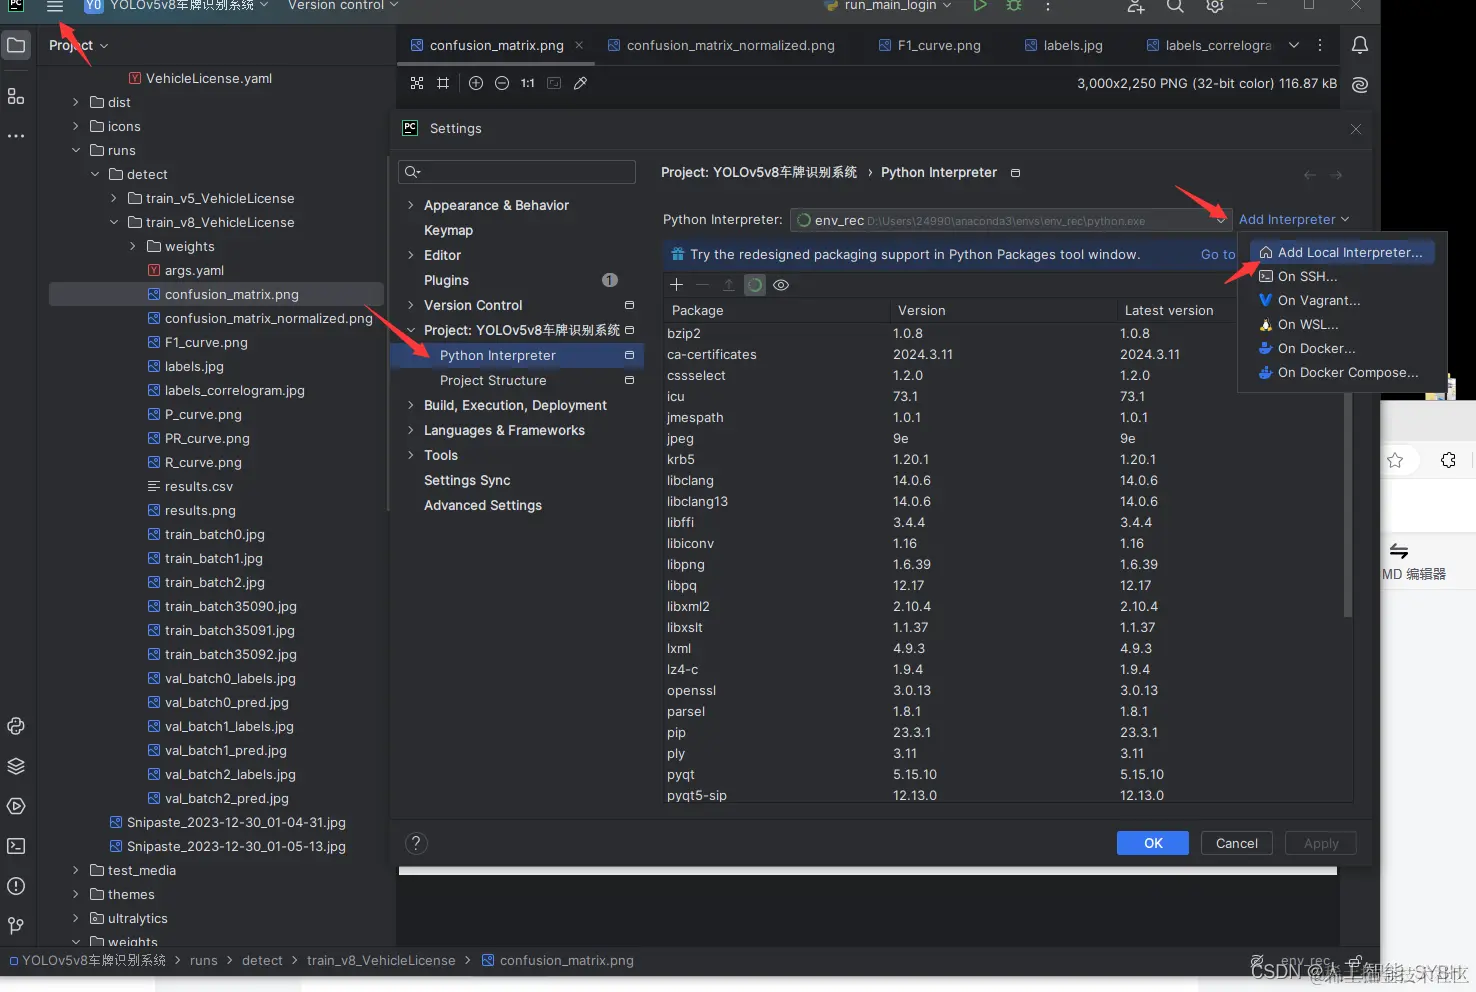Toggle the chessboard transparency background
The image size is (1476, 992).
(417, 83)
